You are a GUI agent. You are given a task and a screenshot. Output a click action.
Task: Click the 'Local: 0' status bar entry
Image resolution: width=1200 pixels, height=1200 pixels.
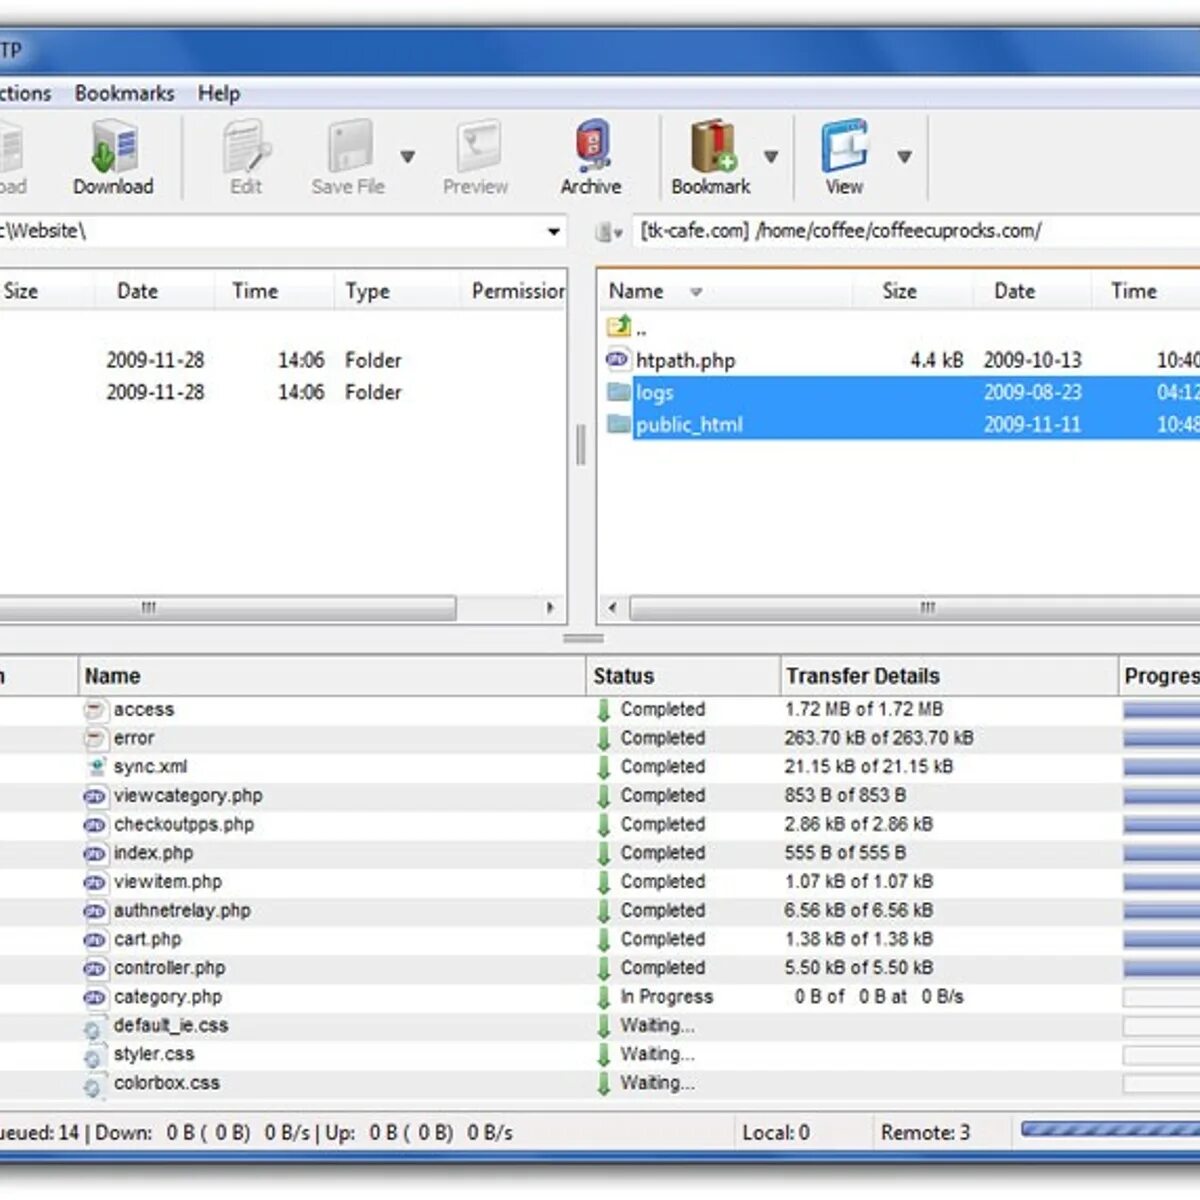776,1133
